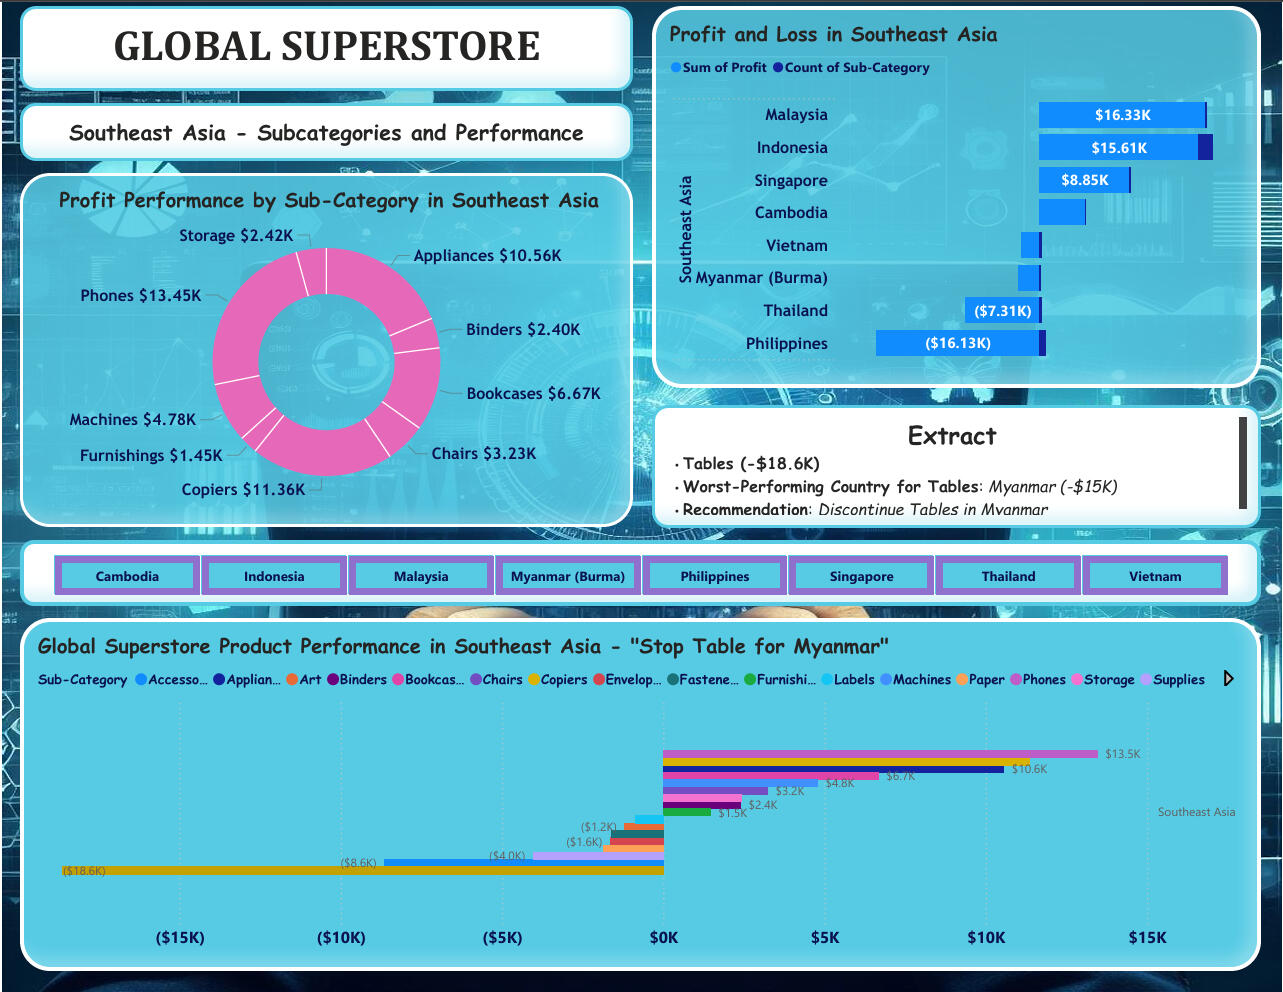Click the Copiers legend swatch

534,680
